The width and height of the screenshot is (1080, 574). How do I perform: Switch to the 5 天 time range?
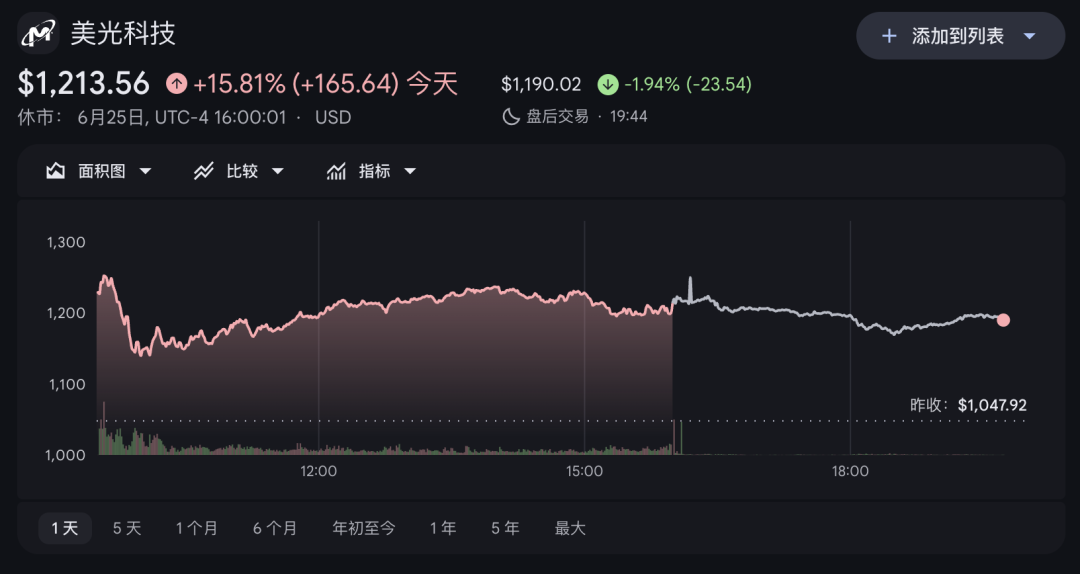(x=127, y=529)
